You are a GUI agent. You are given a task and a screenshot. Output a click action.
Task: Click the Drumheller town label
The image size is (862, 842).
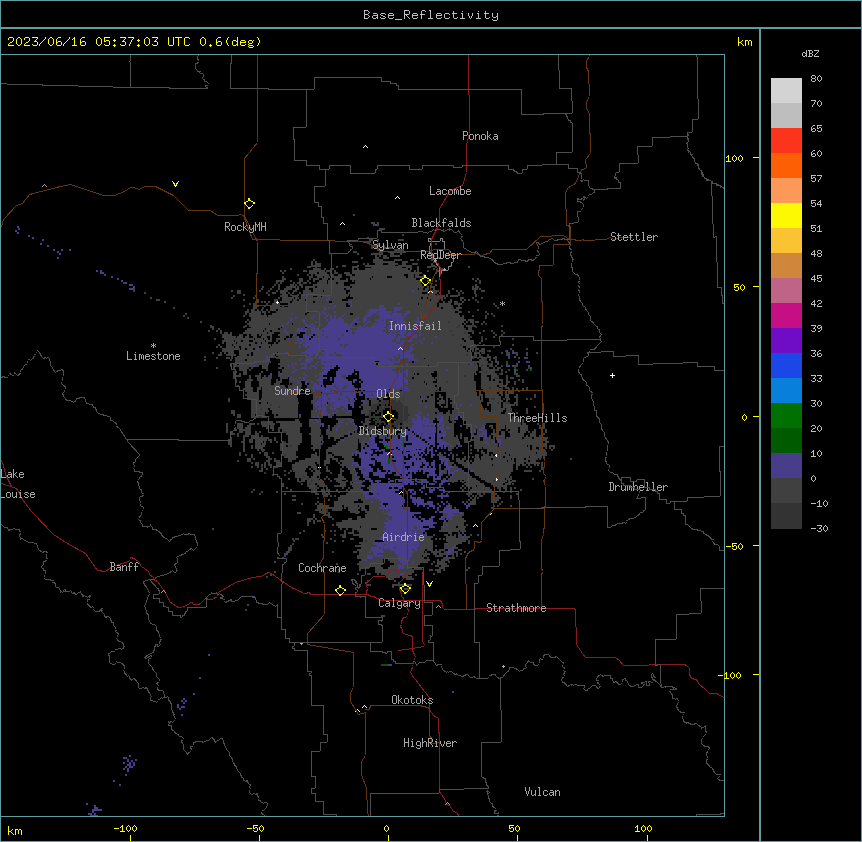(638, 487)
